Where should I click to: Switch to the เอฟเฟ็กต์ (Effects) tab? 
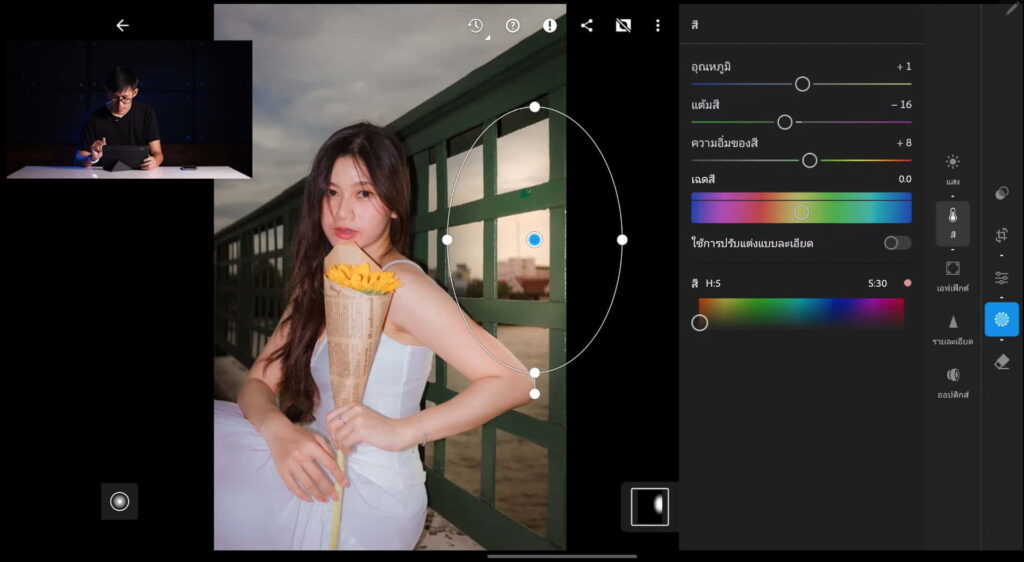click(x=952, y=274)
